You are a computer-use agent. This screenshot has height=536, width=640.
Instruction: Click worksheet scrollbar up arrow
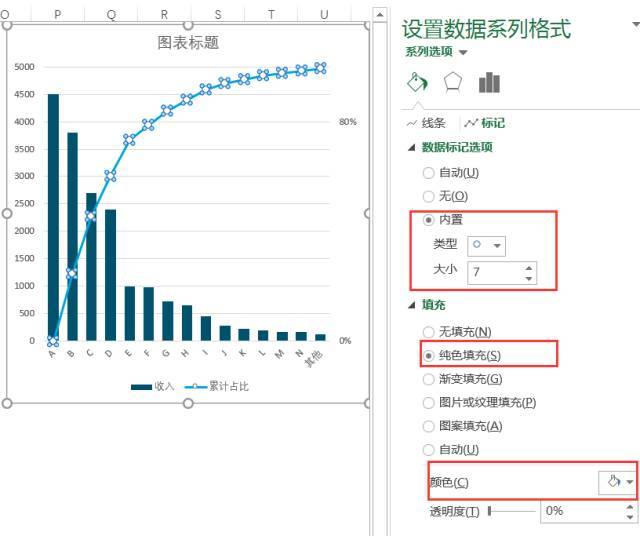(x=380, y=15)
